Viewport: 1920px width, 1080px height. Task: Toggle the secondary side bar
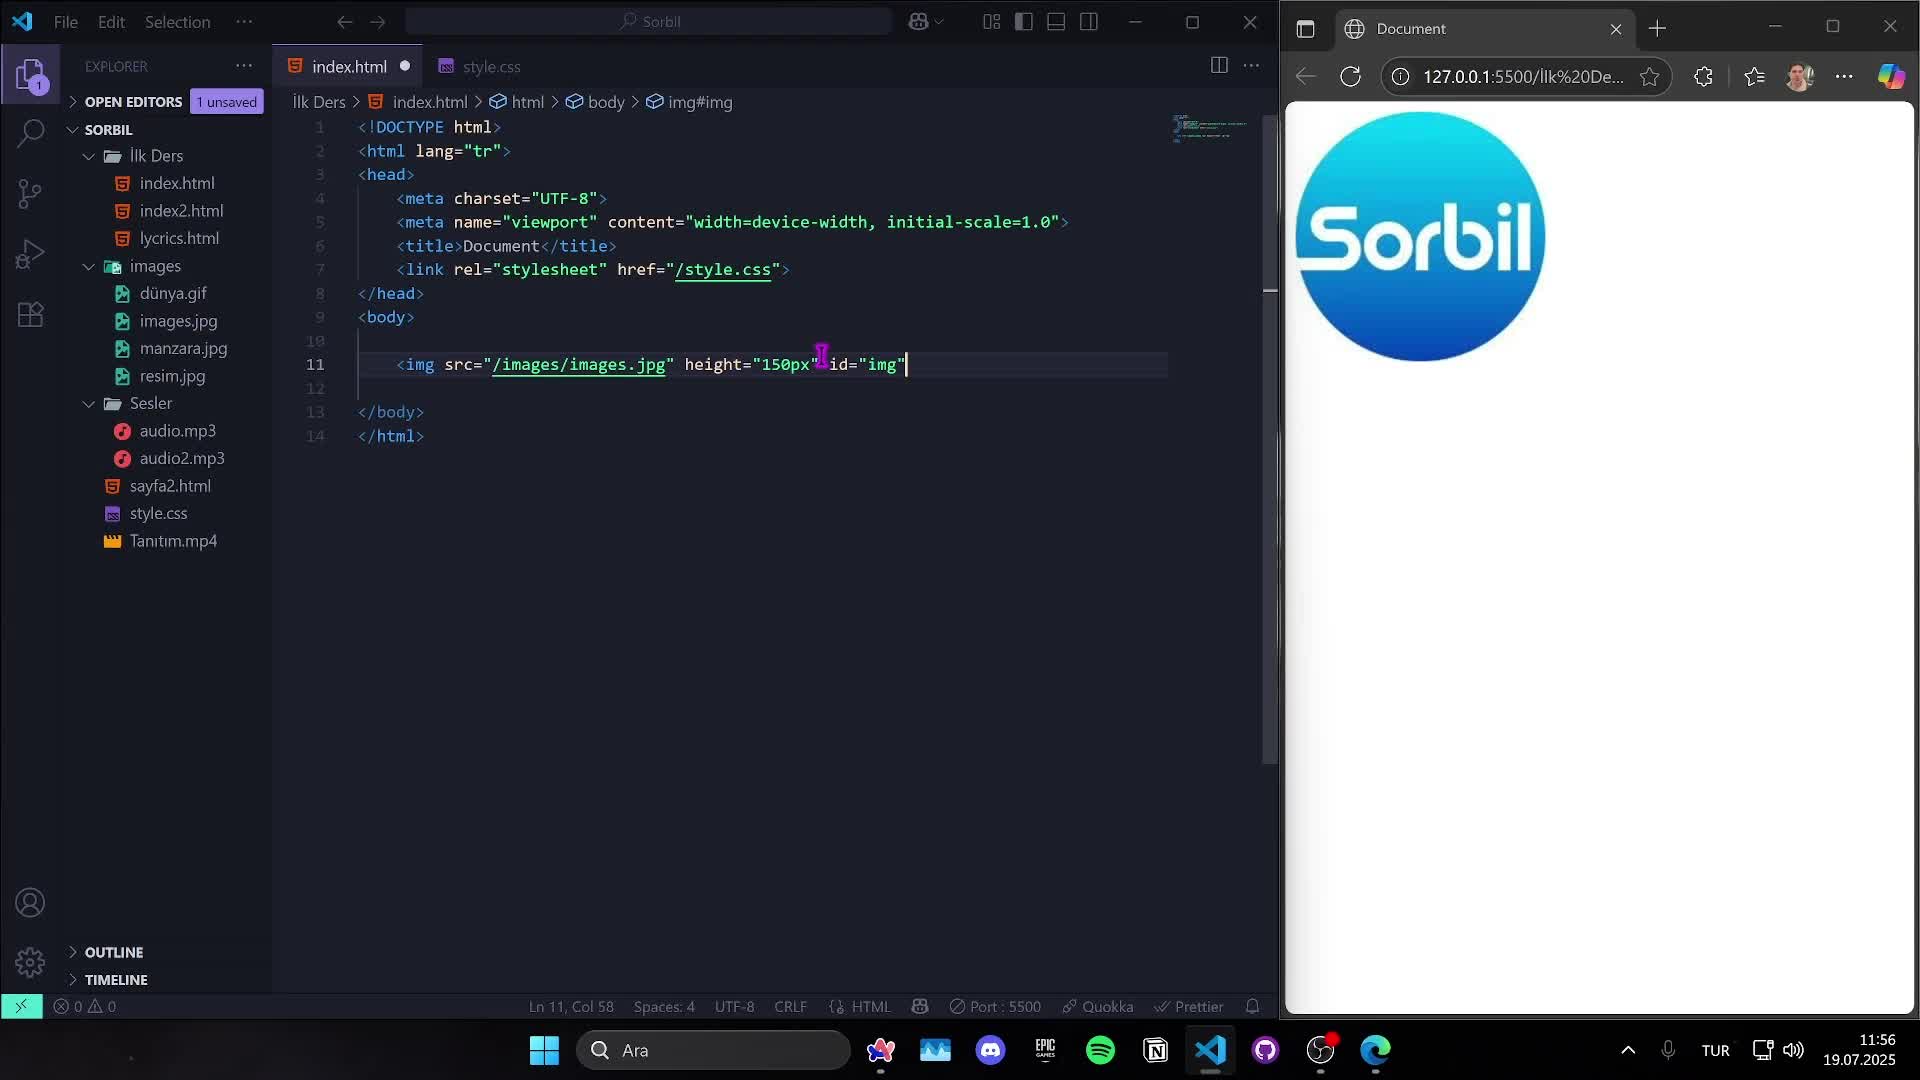1089,22
